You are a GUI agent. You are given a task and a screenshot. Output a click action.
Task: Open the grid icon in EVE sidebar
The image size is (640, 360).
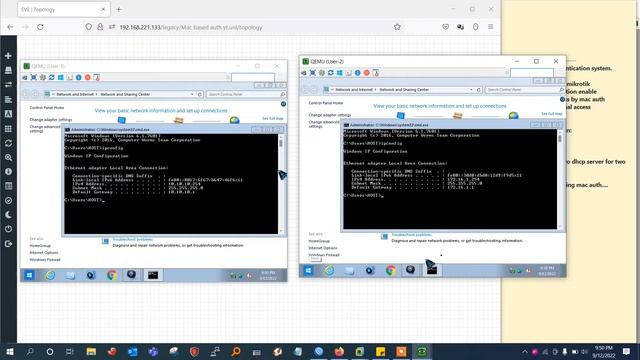(8, 129)
